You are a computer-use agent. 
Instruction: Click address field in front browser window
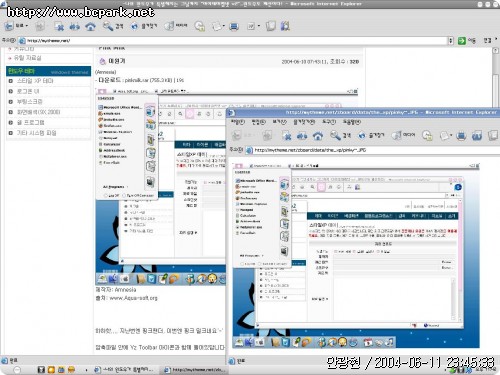pyautogui.click(x=373, y=150)
